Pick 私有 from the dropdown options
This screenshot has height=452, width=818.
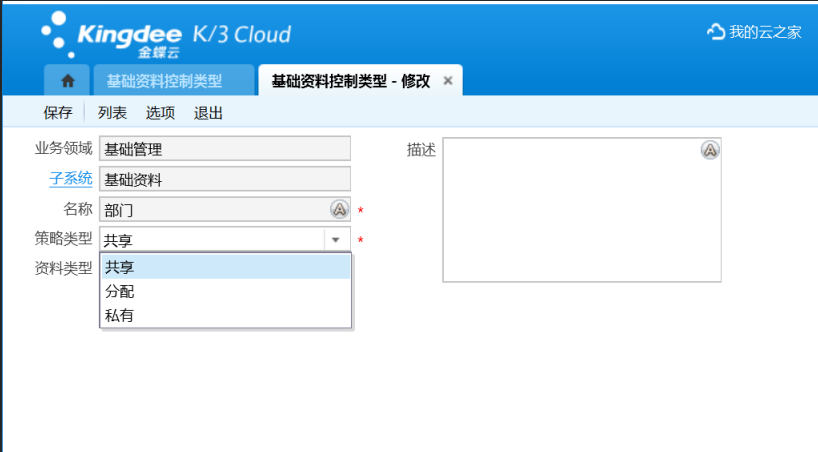pos(225,315)
